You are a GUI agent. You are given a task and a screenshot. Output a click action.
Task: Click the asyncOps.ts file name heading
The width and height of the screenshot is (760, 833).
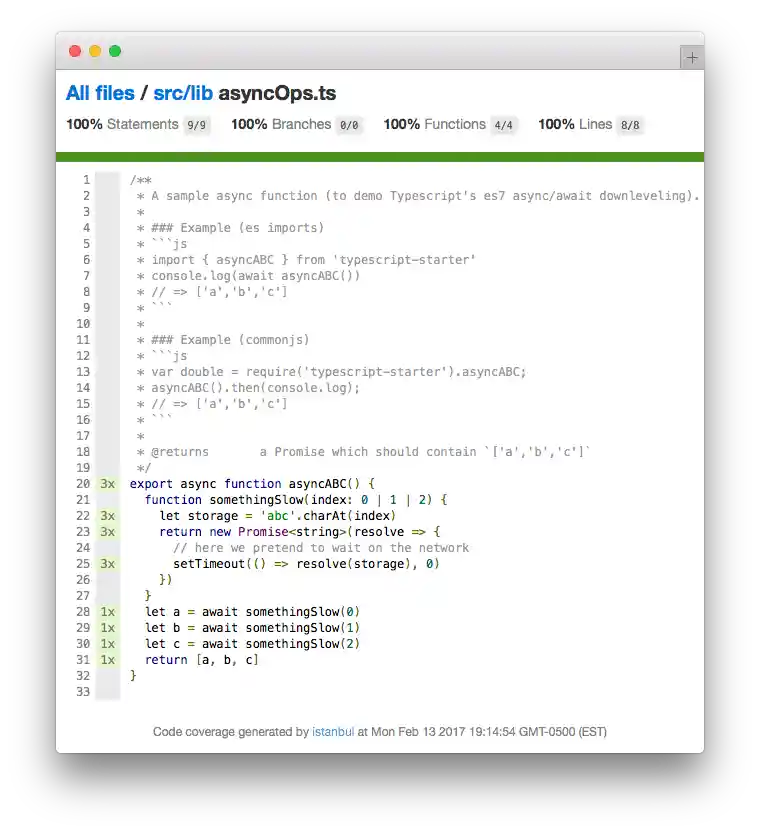point(277,93)
